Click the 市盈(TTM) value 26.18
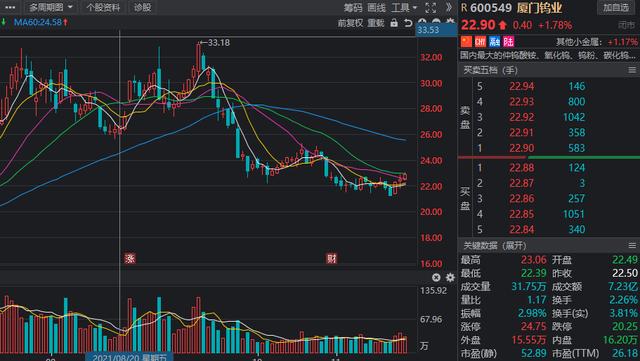This screenshot has height=361, width=640. (624, 353)
